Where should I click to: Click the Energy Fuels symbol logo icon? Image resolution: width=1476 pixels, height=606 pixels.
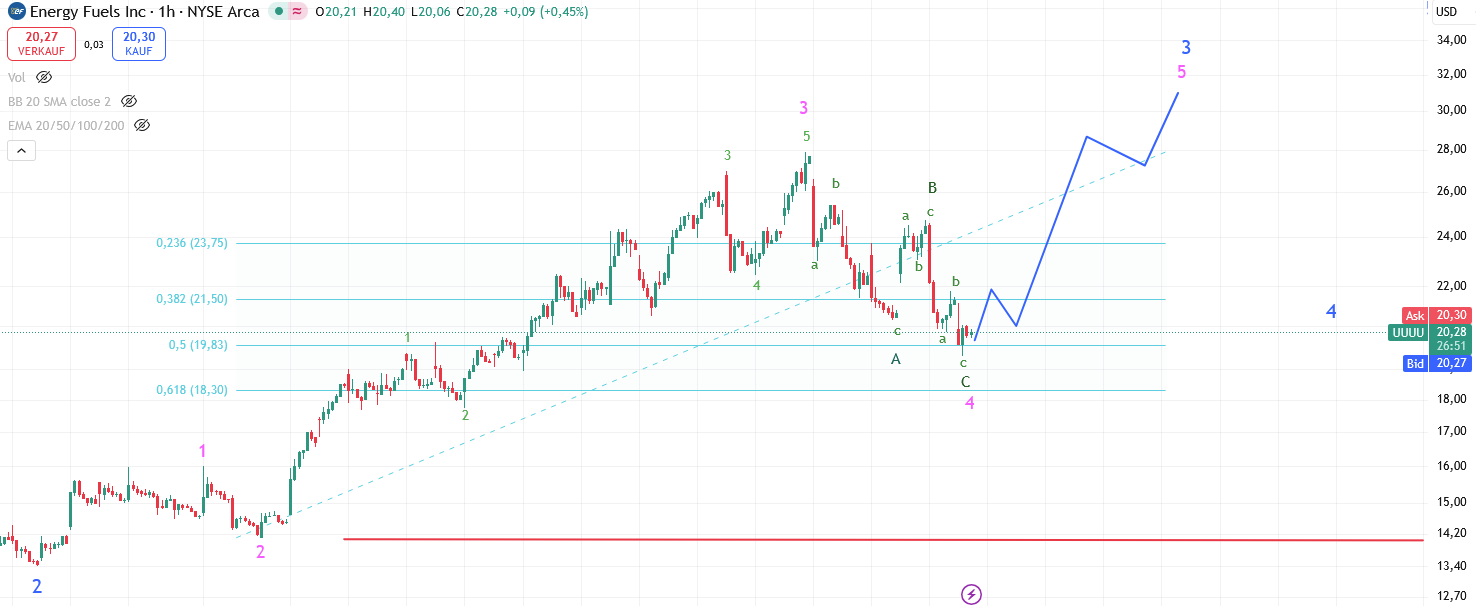point(16,12)
